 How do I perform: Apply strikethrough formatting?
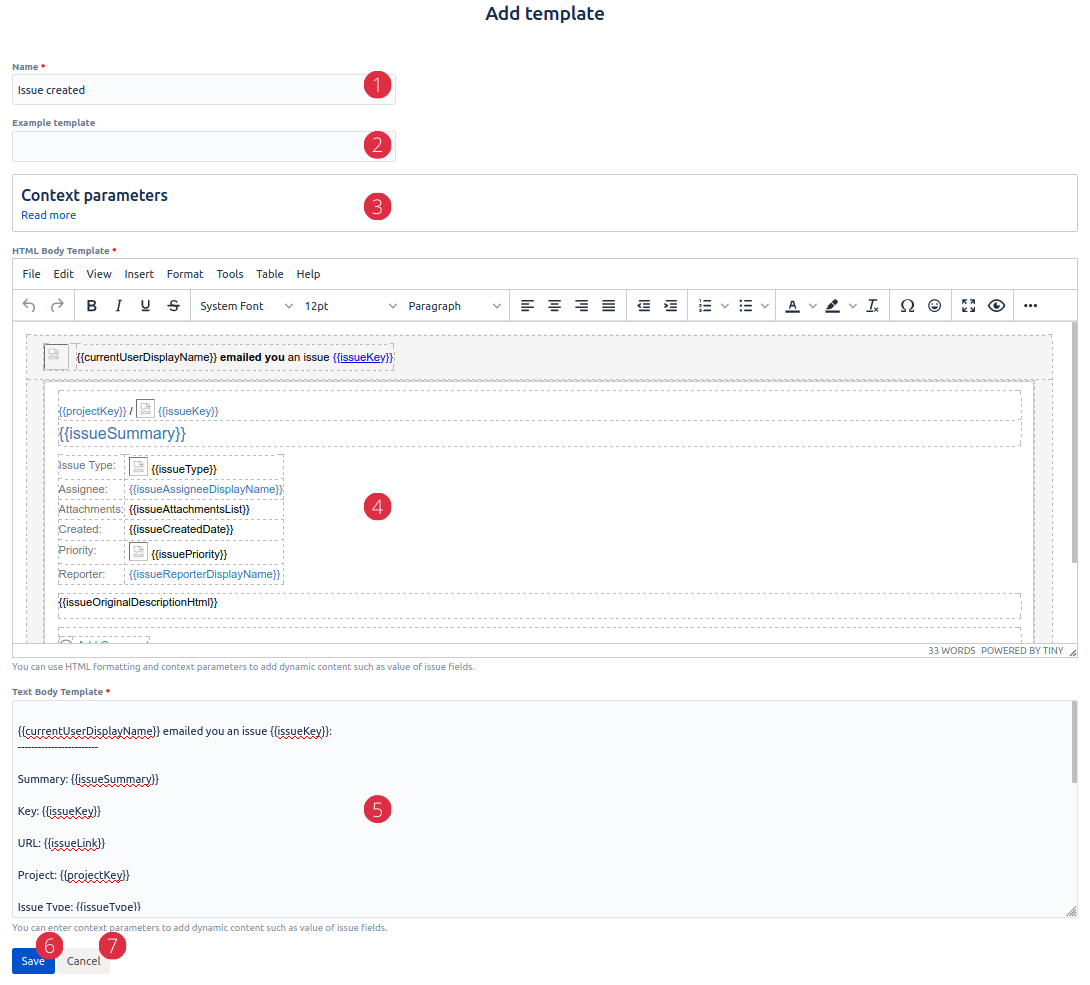(174, 306)
